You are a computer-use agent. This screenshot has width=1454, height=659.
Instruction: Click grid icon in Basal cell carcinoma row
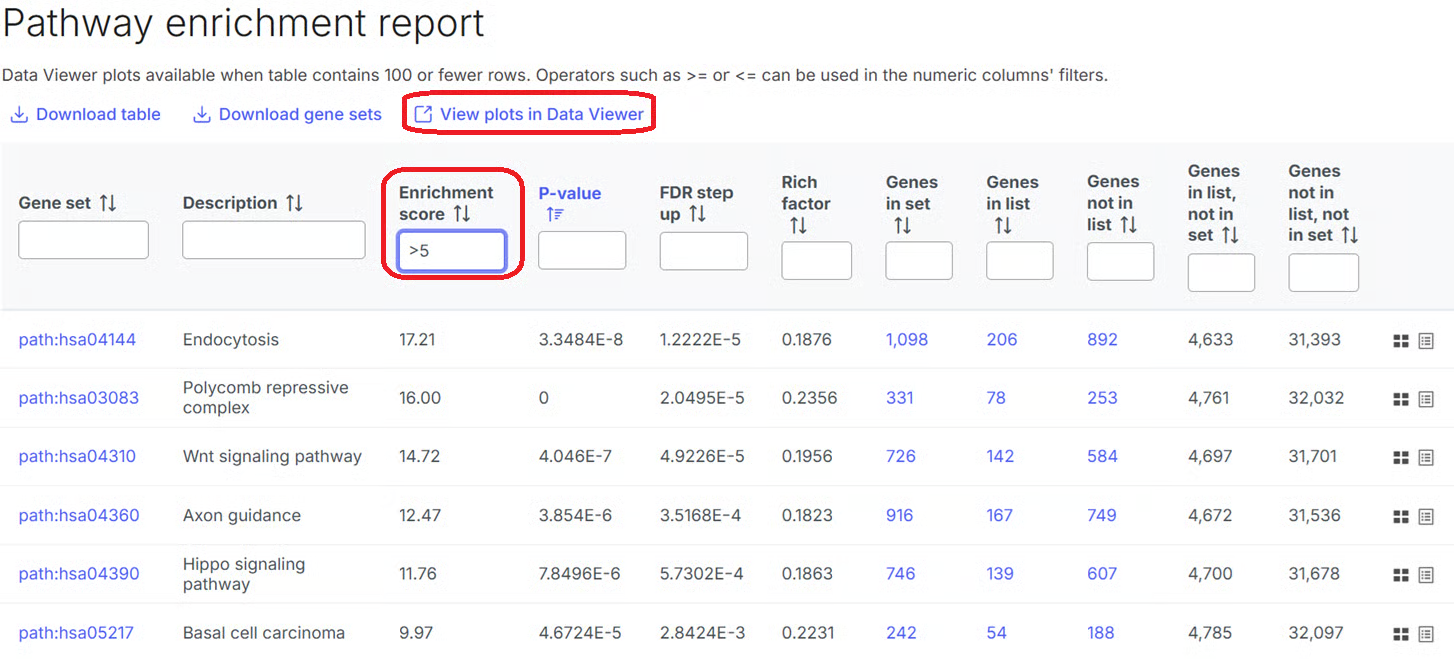[x=1401, y=634]
